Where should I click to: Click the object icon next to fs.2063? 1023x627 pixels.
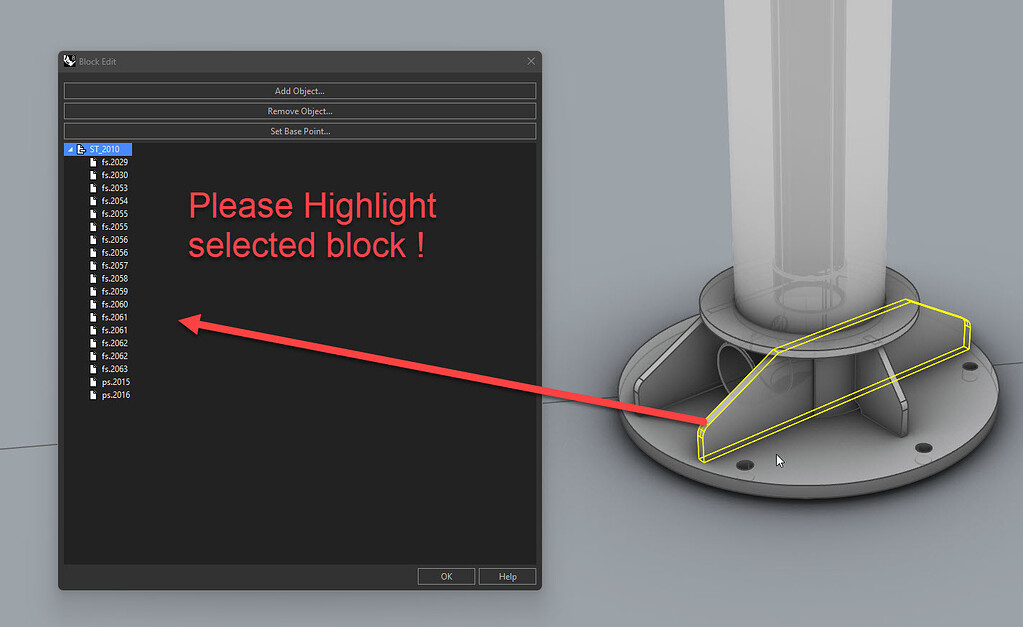pos(95,368)
